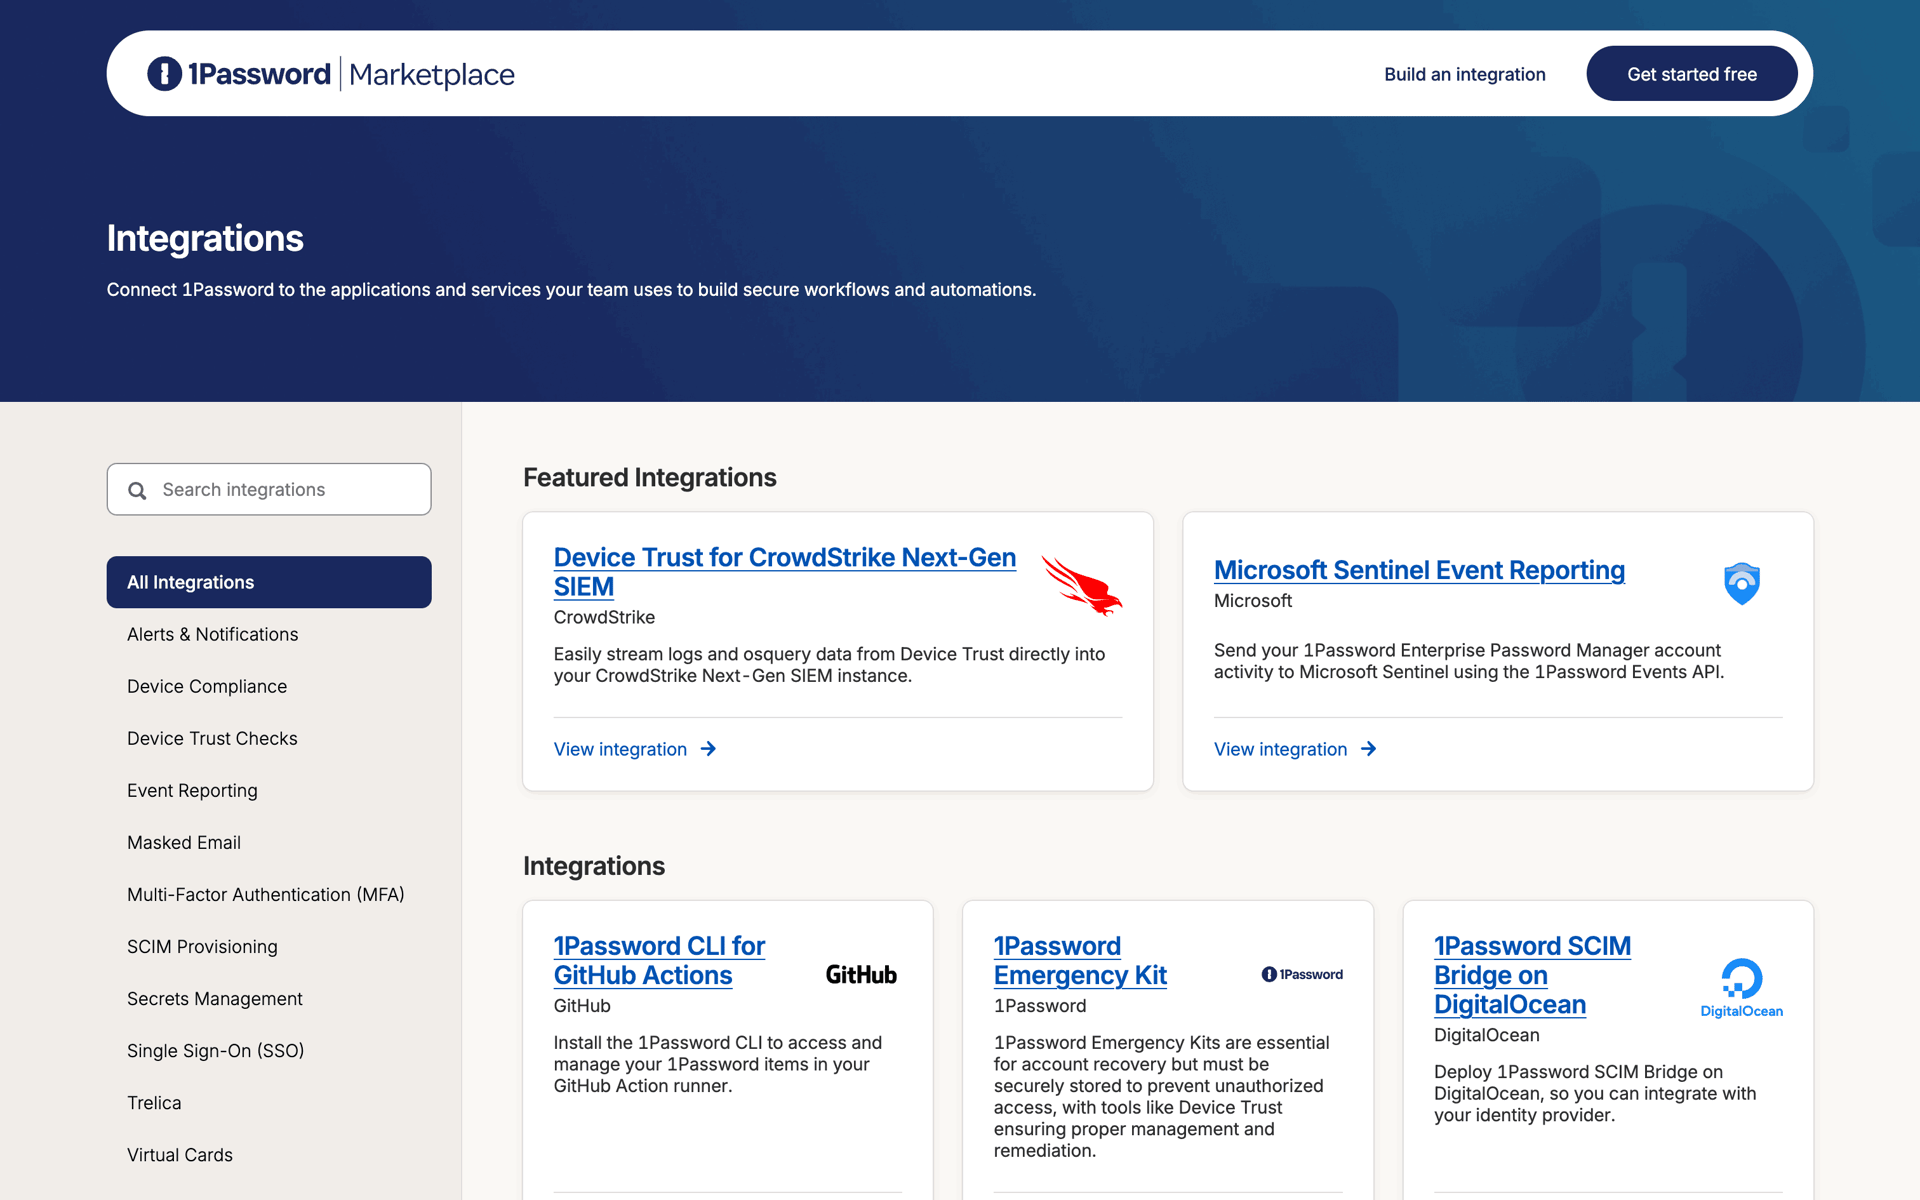Click the Integrations page title in banner
The width and height of the screenshot is (1920, 1200).
coord(205,238)
